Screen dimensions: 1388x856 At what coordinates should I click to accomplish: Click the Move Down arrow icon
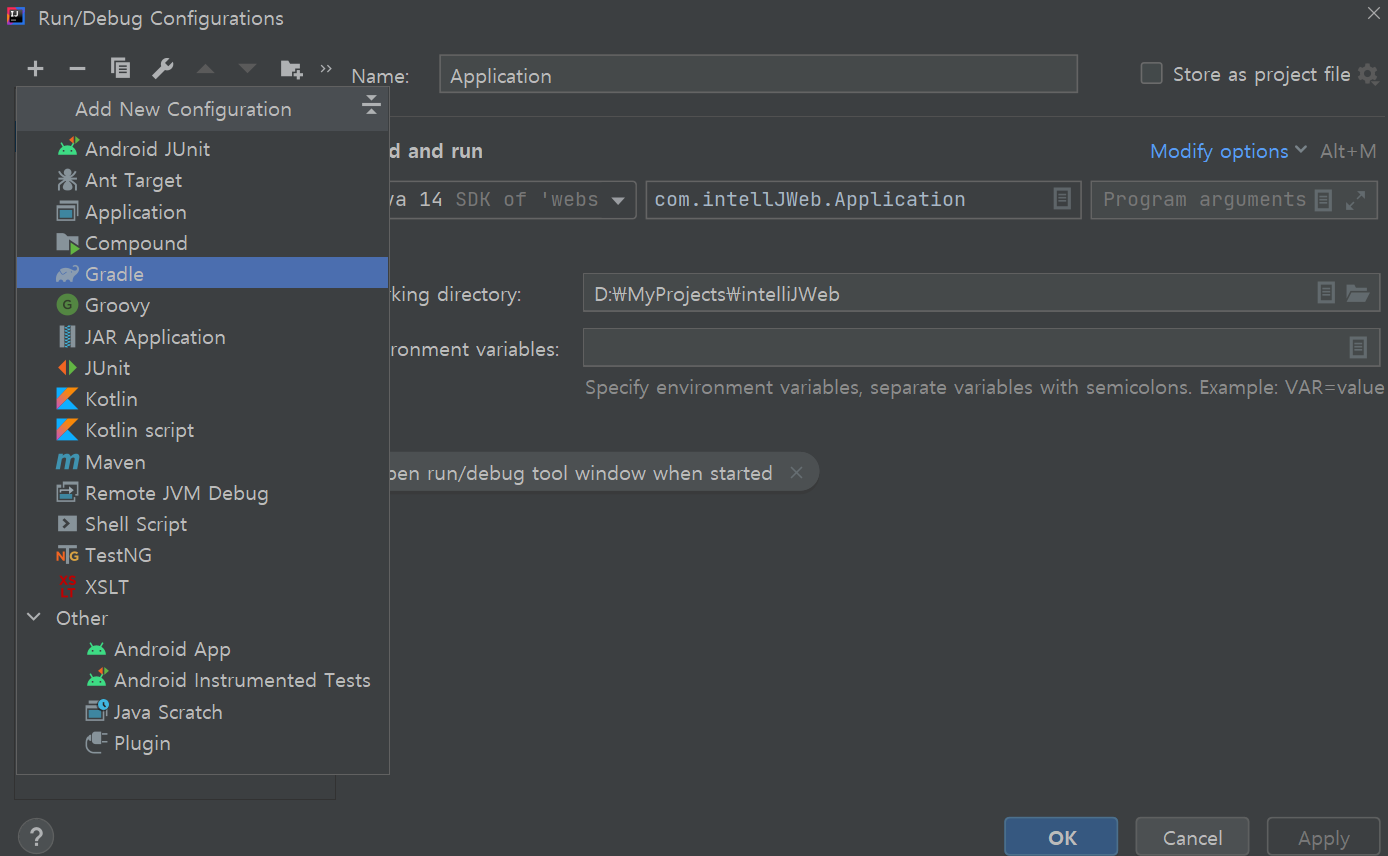pyautogui.click(x=247, y=69)
